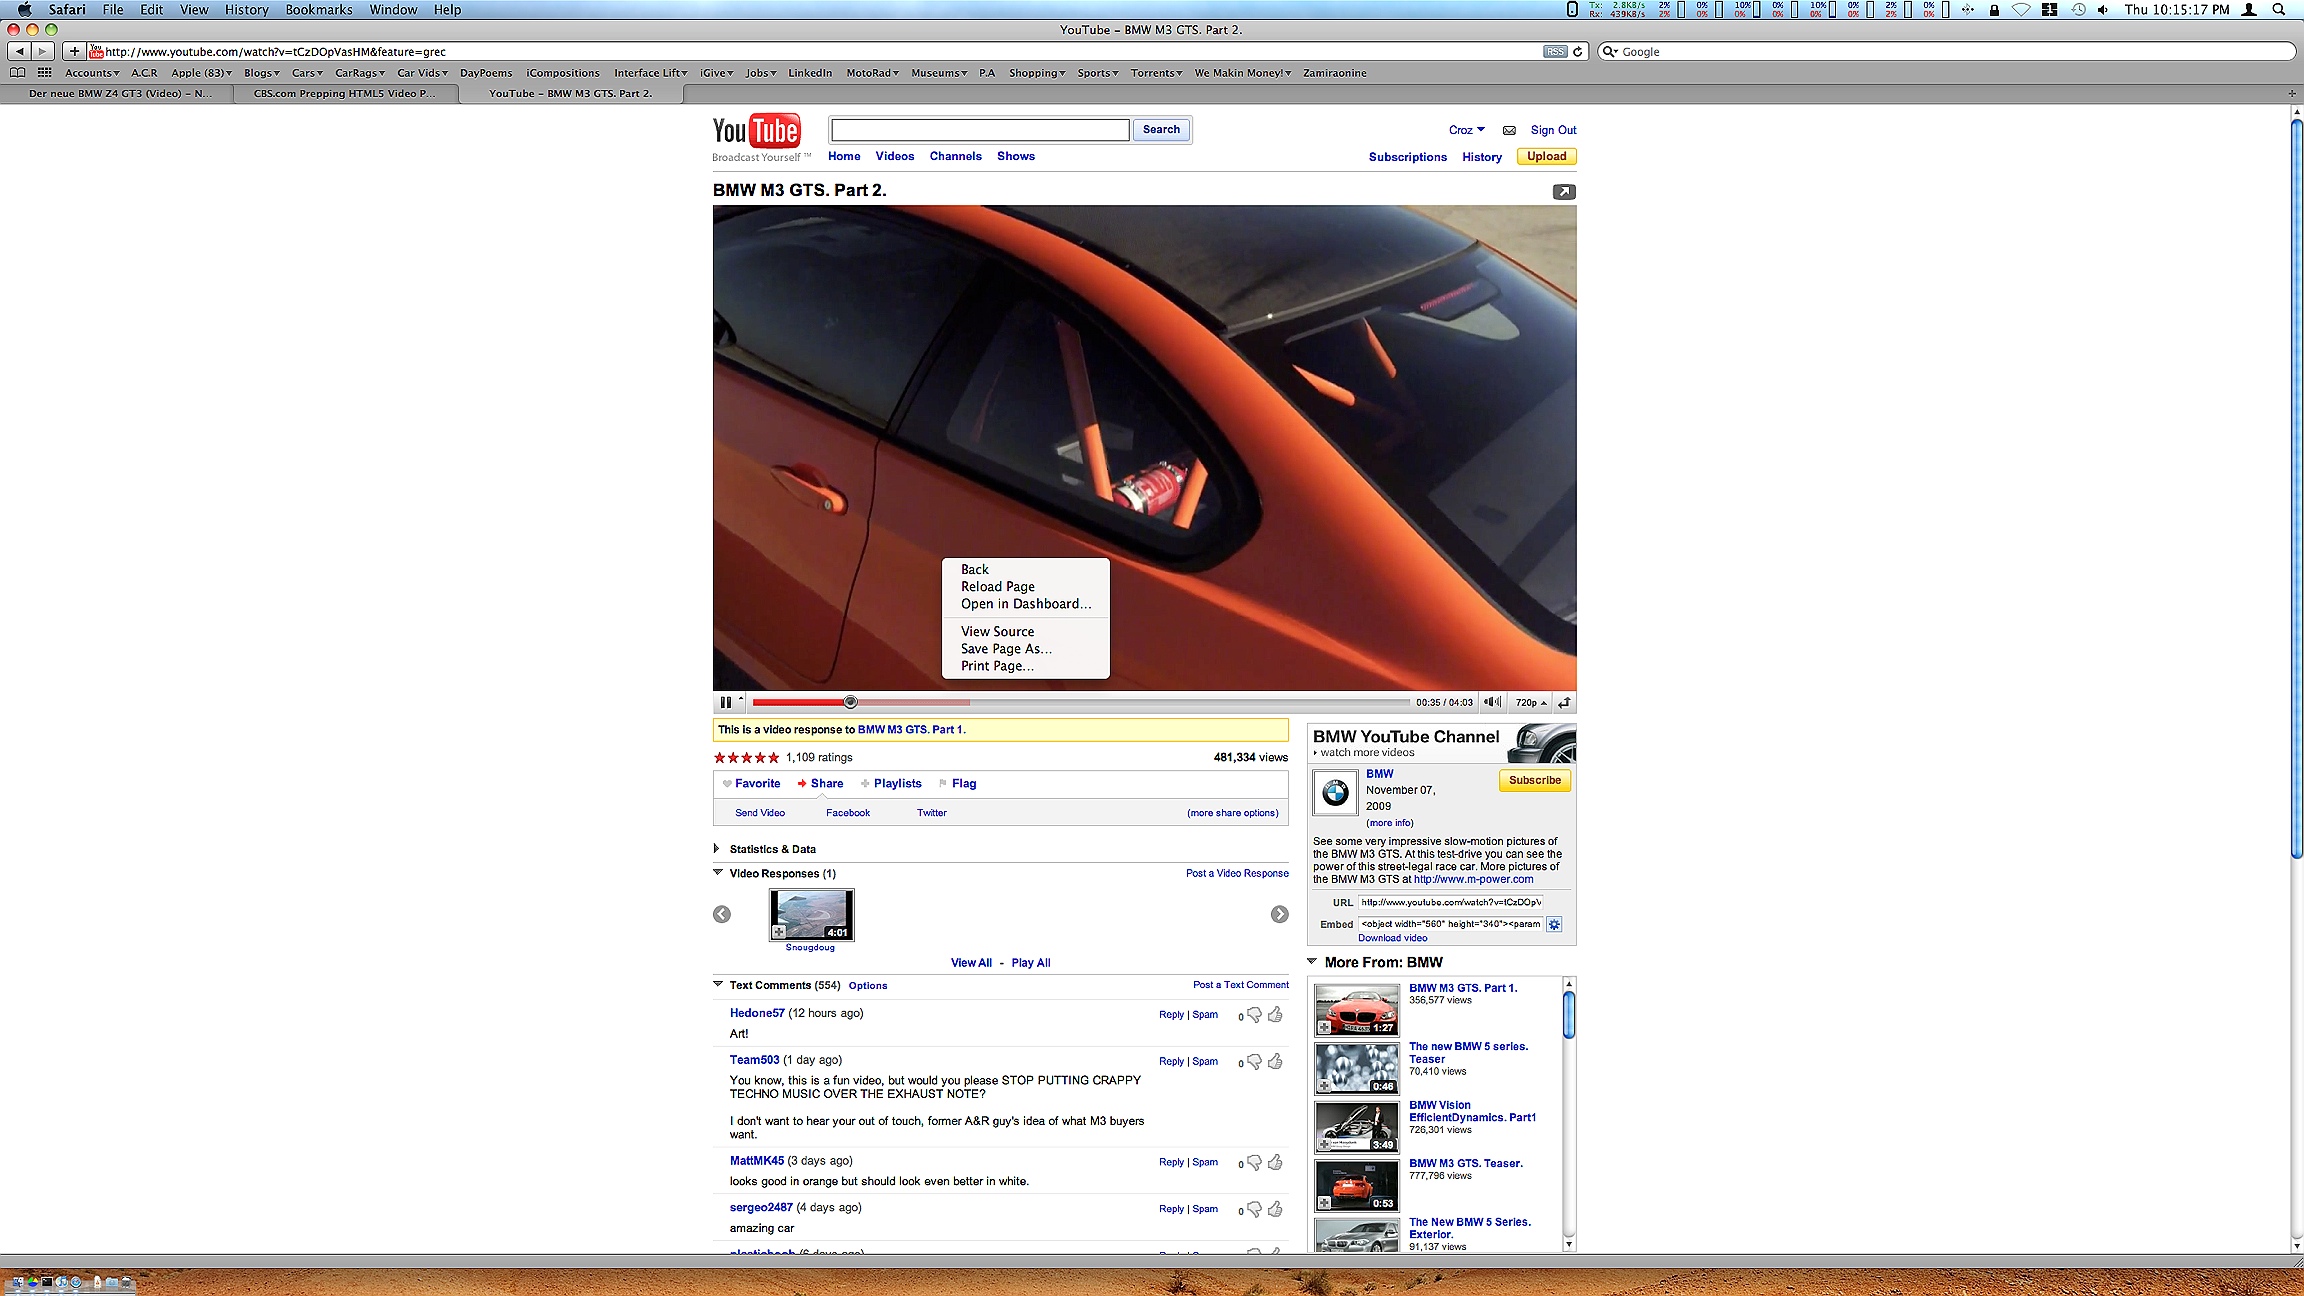Show previous video responses with the arrow
The height and width of the screenshot is (1296, 2304).
click(722, 914)
